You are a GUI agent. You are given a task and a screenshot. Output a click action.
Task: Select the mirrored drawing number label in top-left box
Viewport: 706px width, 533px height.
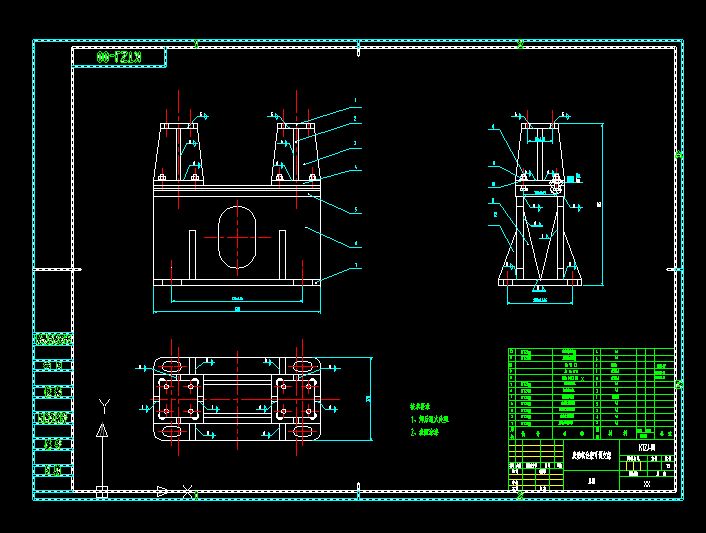coord(119,57)
